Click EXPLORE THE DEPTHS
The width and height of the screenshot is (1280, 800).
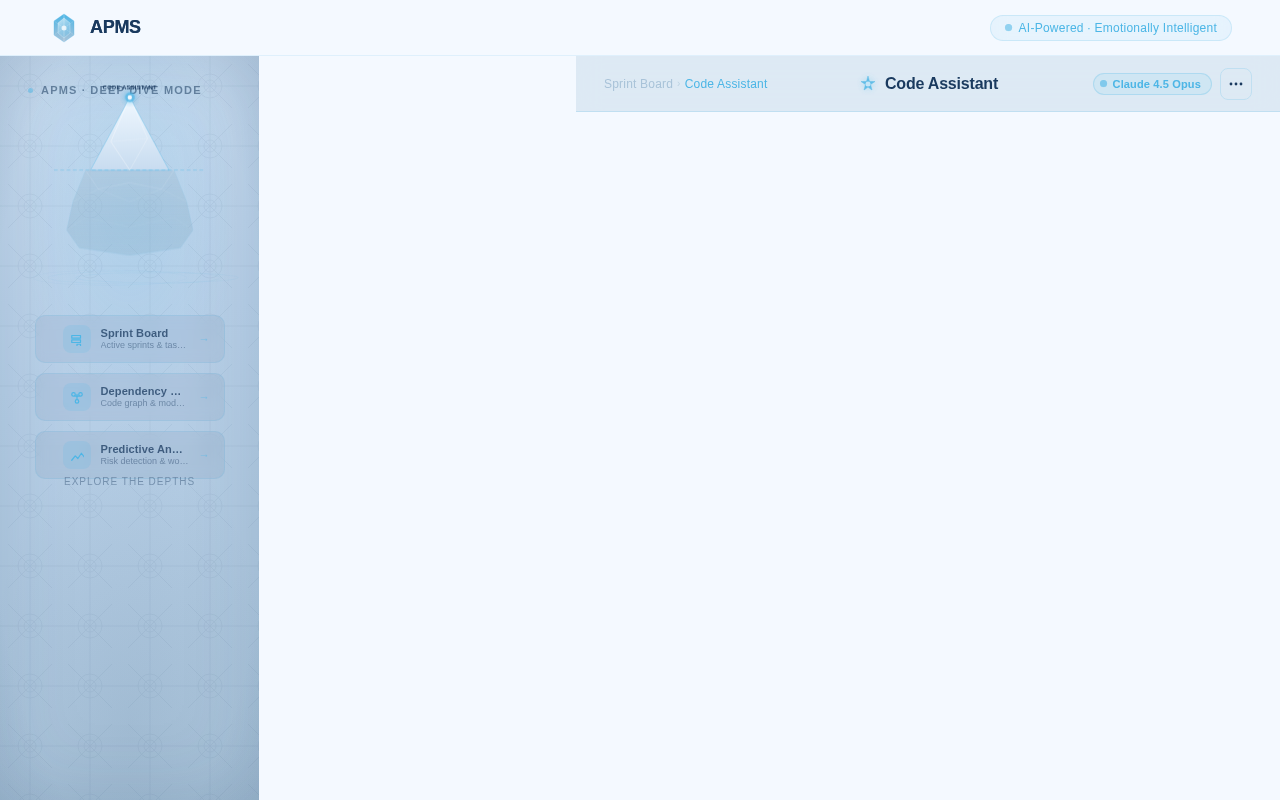pyautogui.click(x=129, y=481)
